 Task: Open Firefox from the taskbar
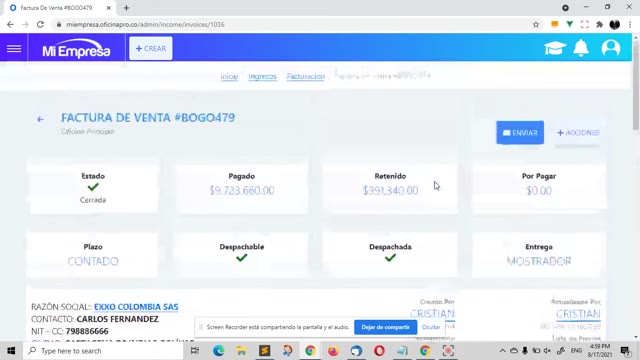333,351
